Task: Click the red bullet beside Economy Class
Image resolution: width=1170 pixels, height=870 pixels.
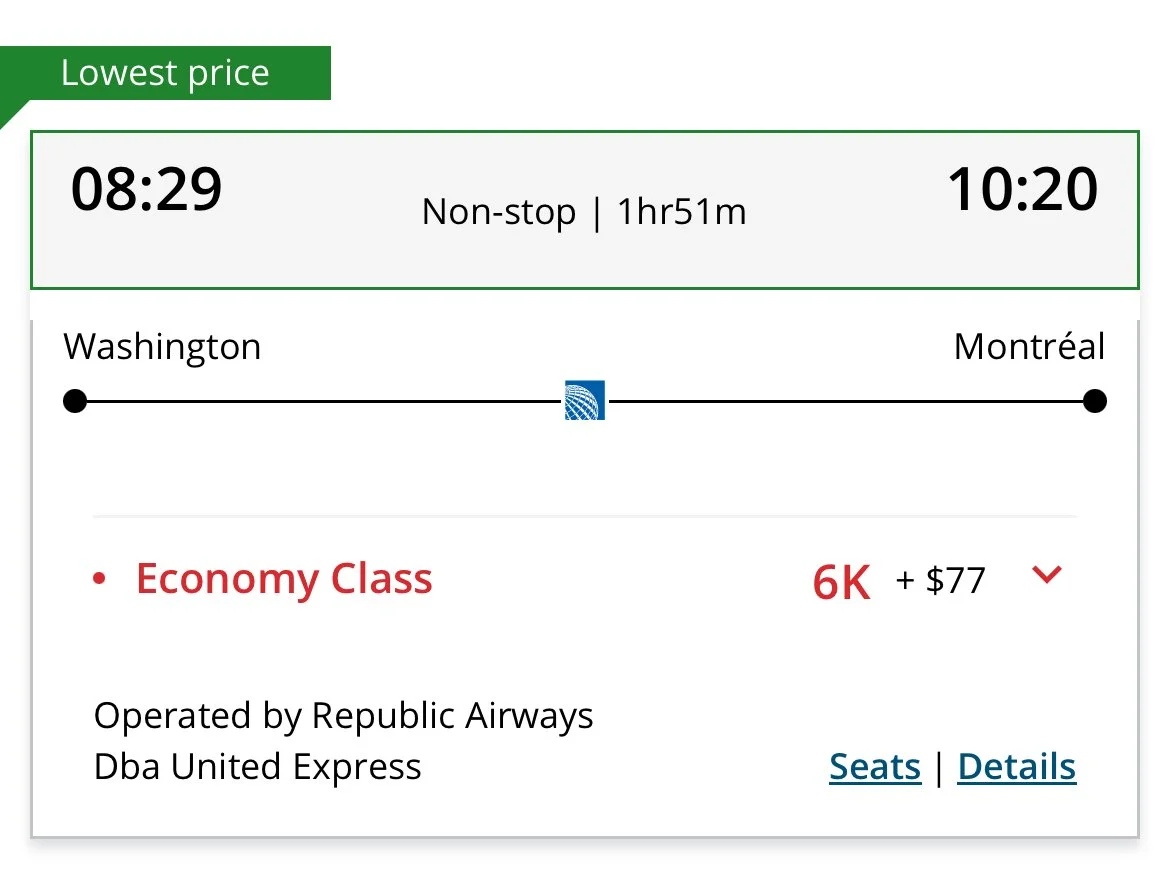Action: (x=98, y=580)
